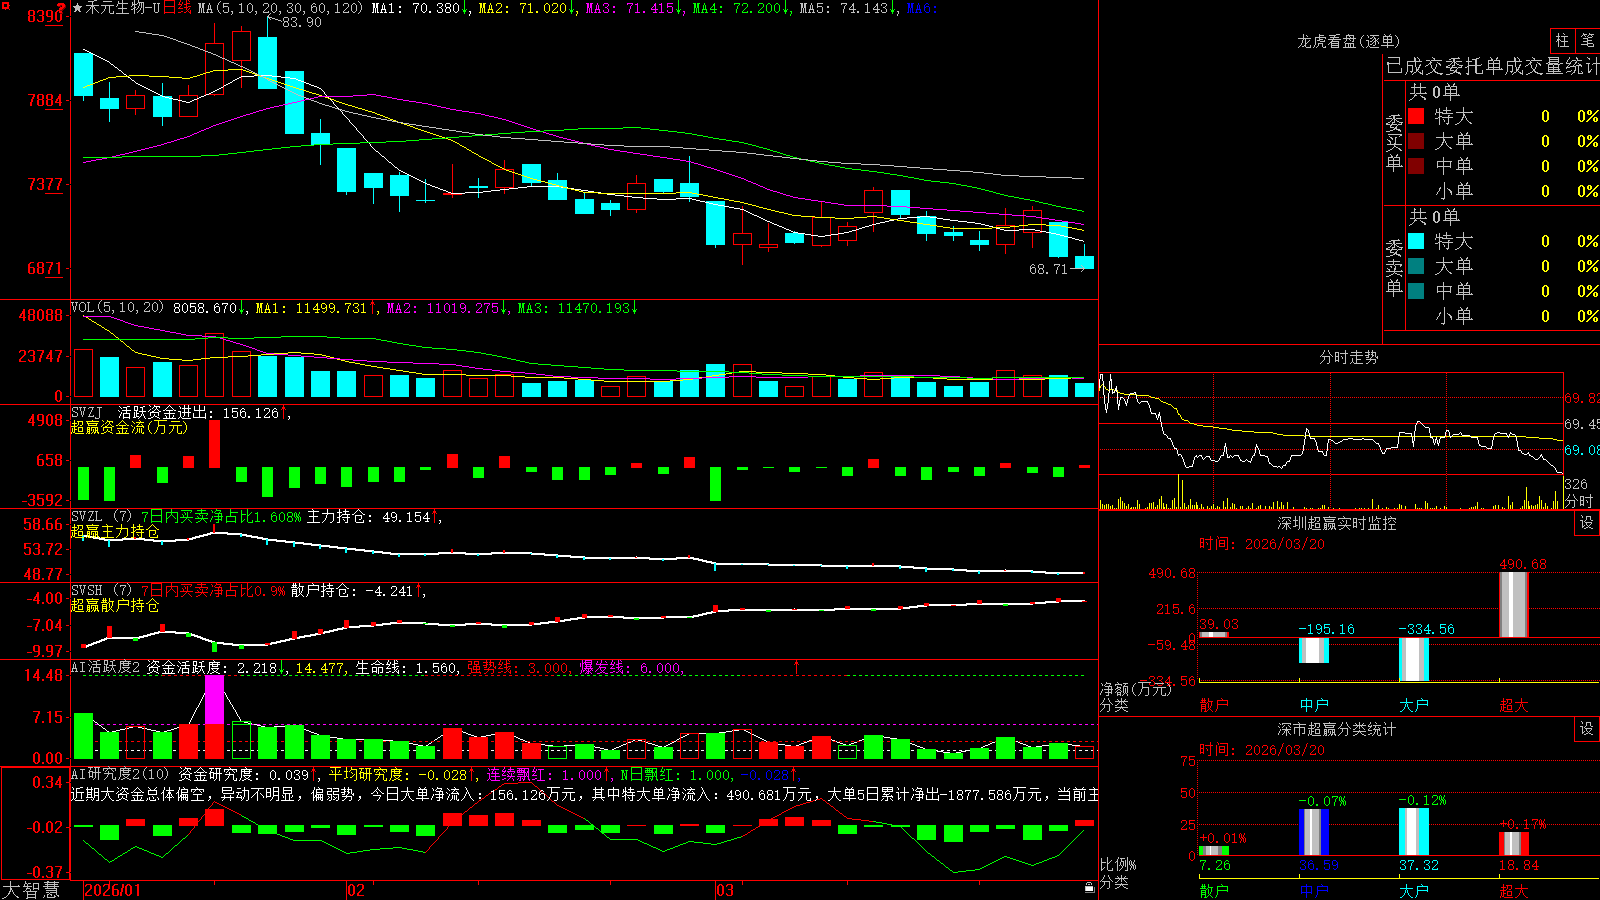Screen dimensions: 1600x900
Task: Click the 中户 bar valued -195.16
Action: (1314, 651)
